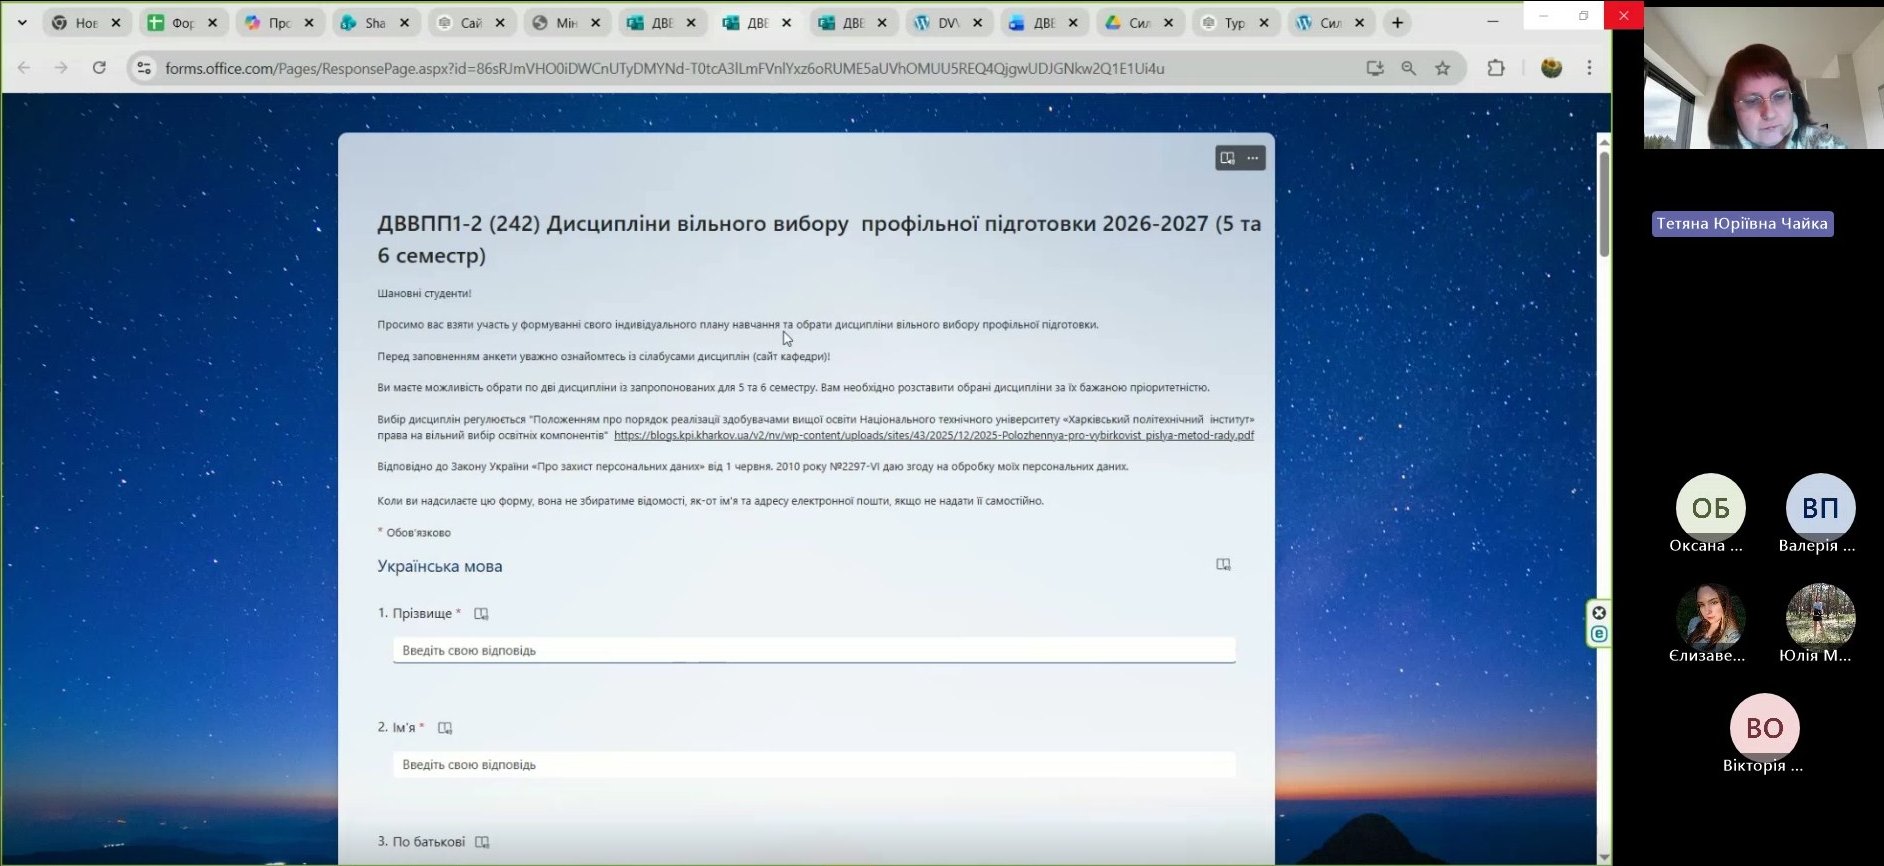The width and height of the screenshot is (1884, 866).
Task: Click the green side widget icon
Action: click(x=1599, y=634)
